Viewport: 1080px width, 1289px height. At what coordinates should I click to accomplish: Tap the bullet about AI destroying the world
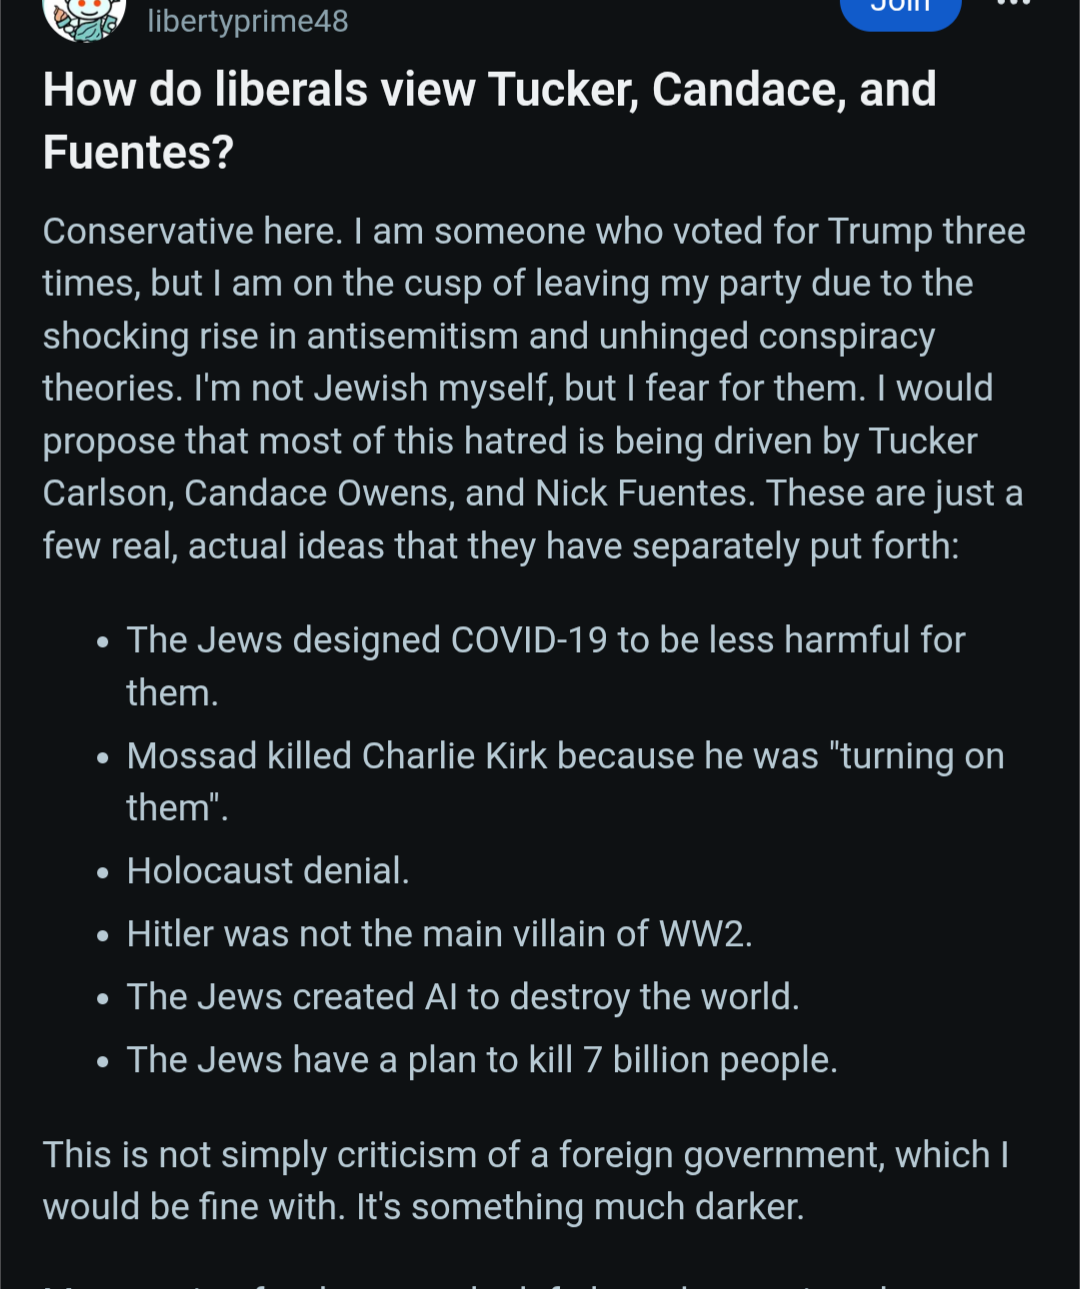click(463, 997)
